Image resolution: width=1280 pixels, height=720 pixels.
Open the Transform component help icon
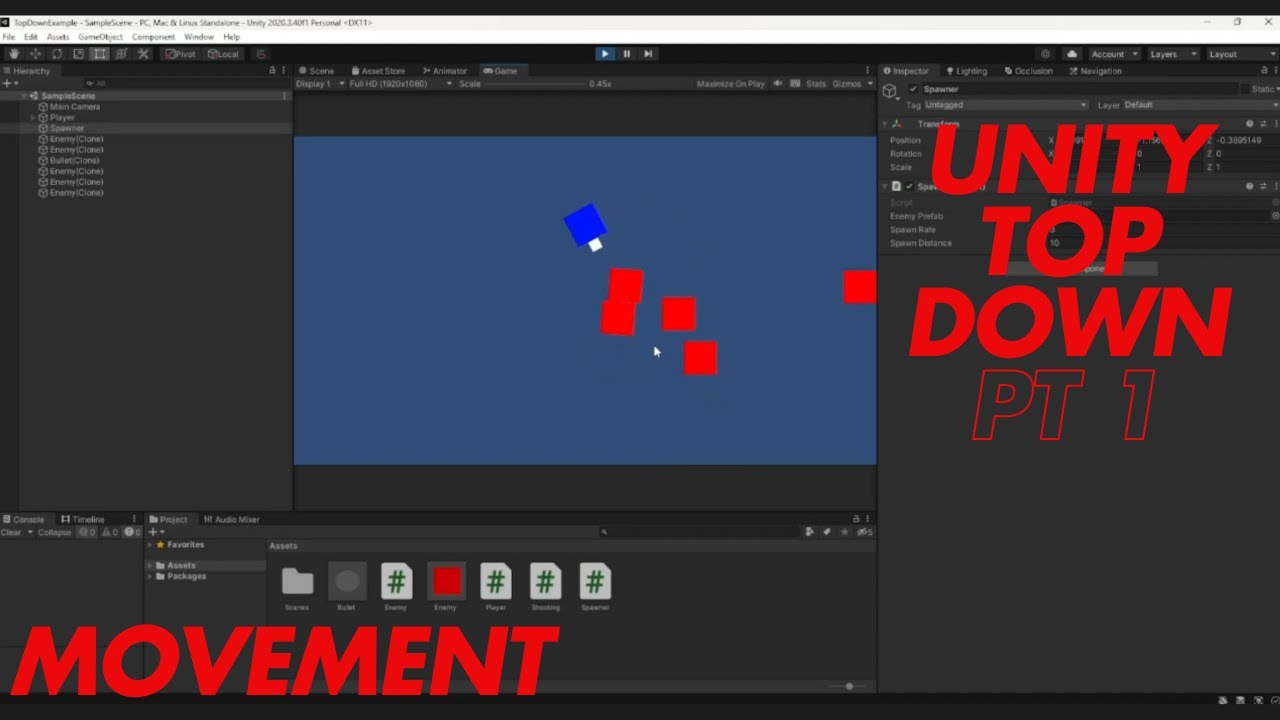[1250, 124]
